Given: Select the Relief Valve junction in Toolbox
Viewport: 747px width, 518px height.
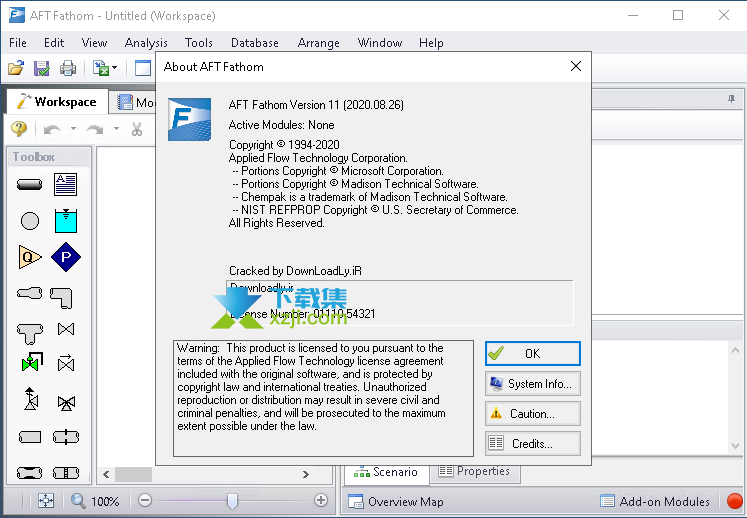Looking at the screenshot, I should [31, 399].
